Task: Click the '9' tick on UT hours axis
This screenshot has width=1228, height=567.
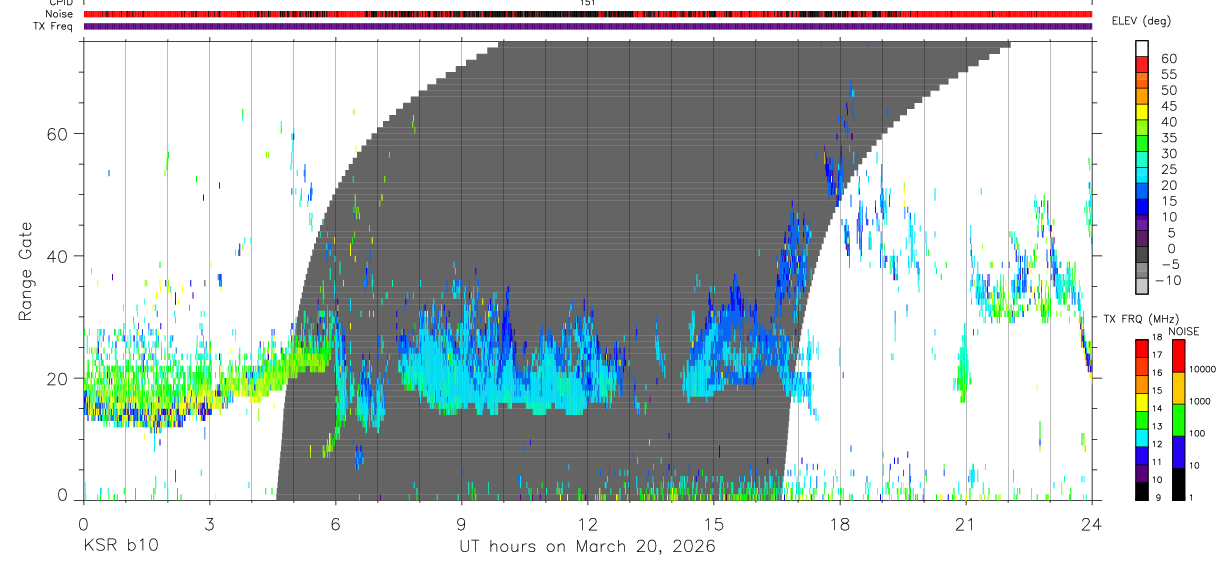Action: click(x=461, y=523)
